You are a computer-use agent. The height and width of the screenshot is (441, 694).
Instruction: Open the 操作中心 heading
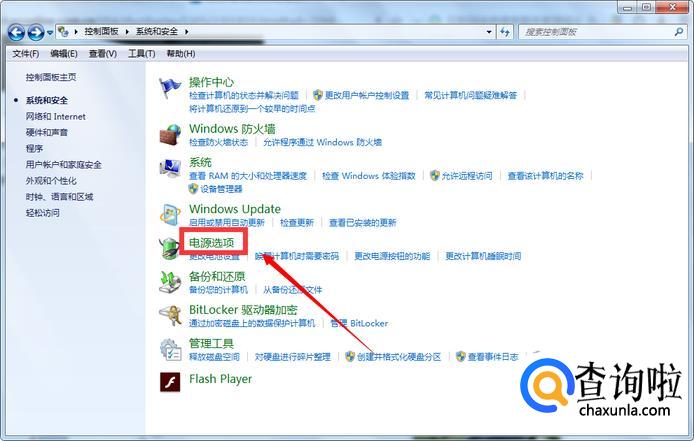click(212, 82)
